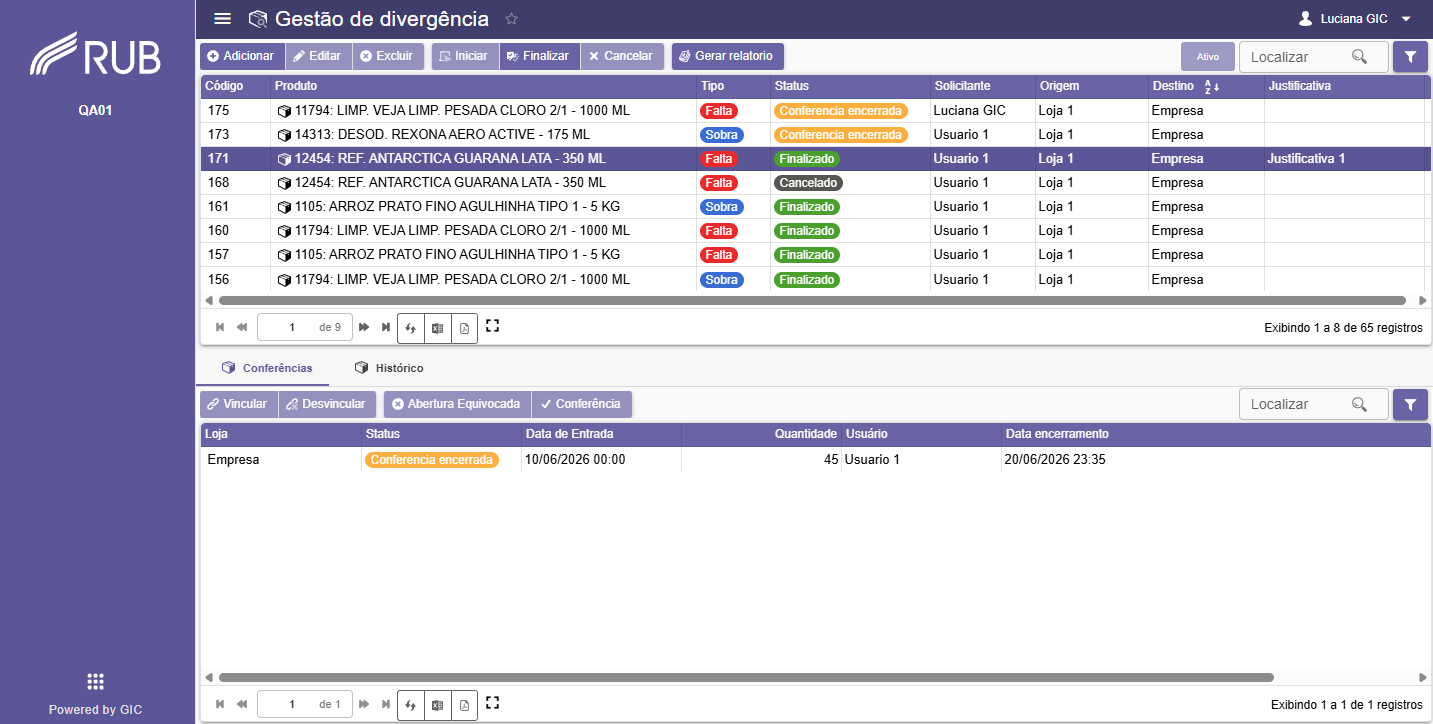
Task: Click the Cancelar toolbar button
Action: tap(622, 56)
